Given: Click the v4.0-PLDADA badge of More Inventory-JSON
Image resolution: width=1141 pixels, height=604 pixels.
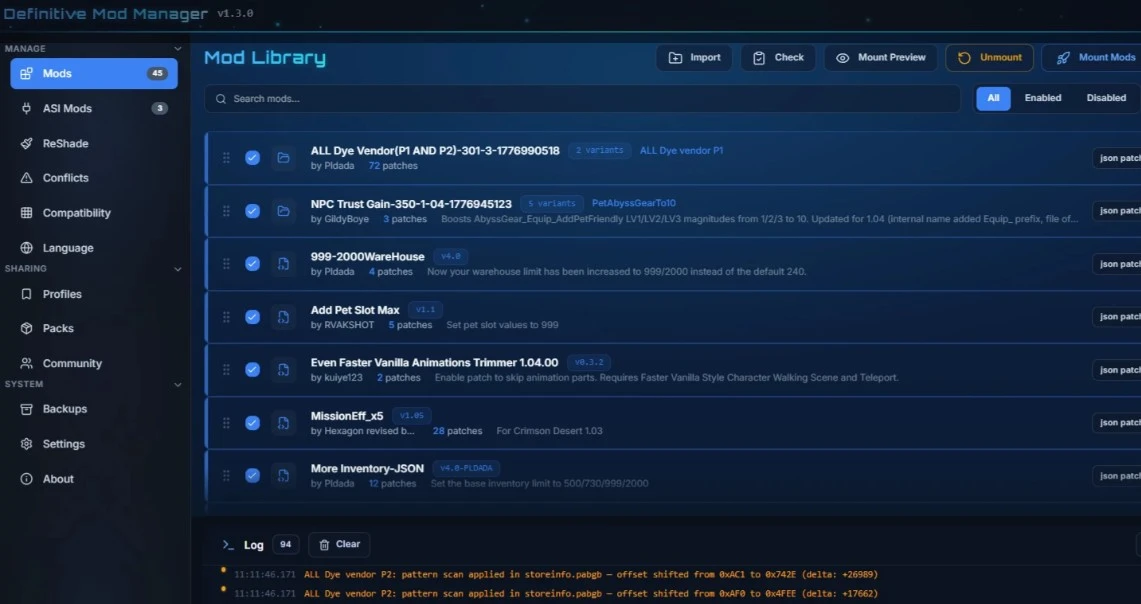Looking at the screenshot, I should click(x=466, y=468).
